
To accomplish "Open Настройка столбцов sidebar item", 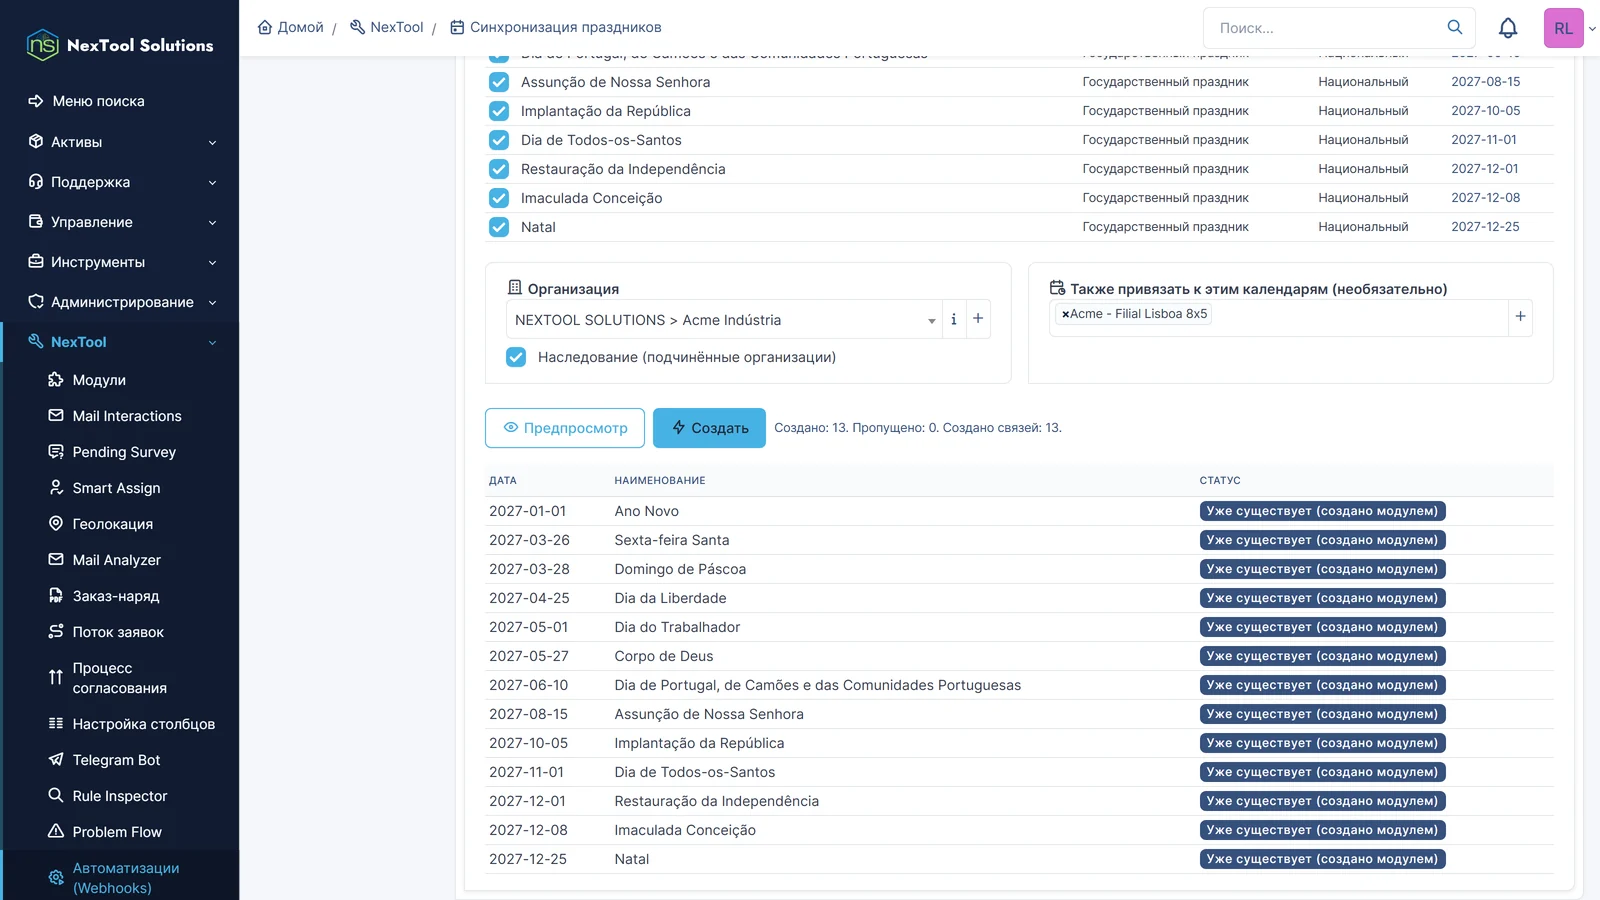I will 144,724.
